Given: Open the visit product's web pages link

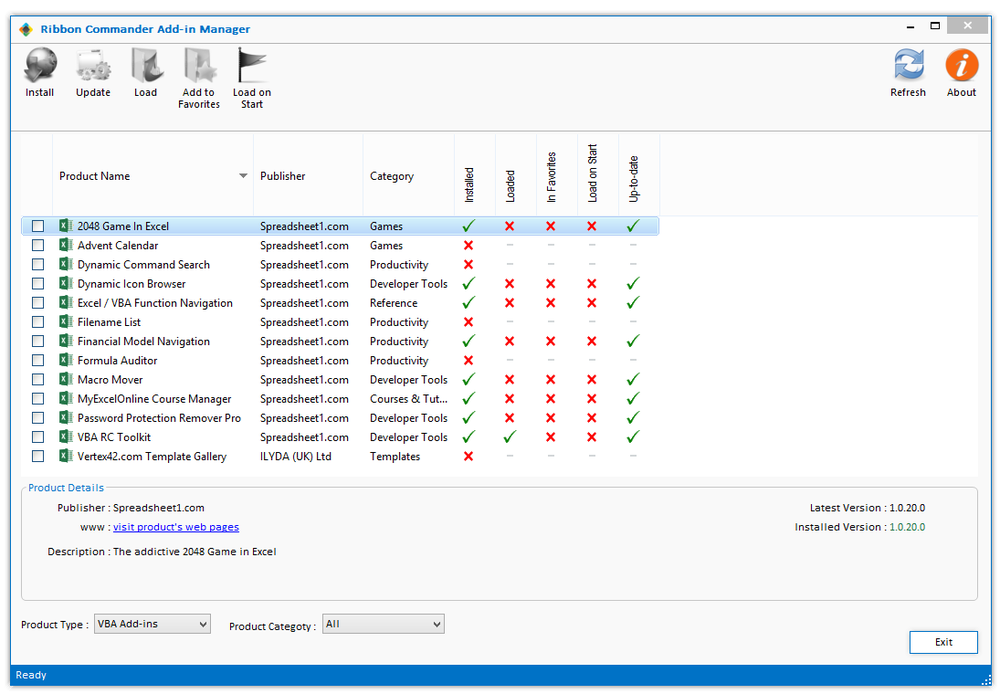Looking at the screenshot, I should pyautogui.click(x=176, y=527).
